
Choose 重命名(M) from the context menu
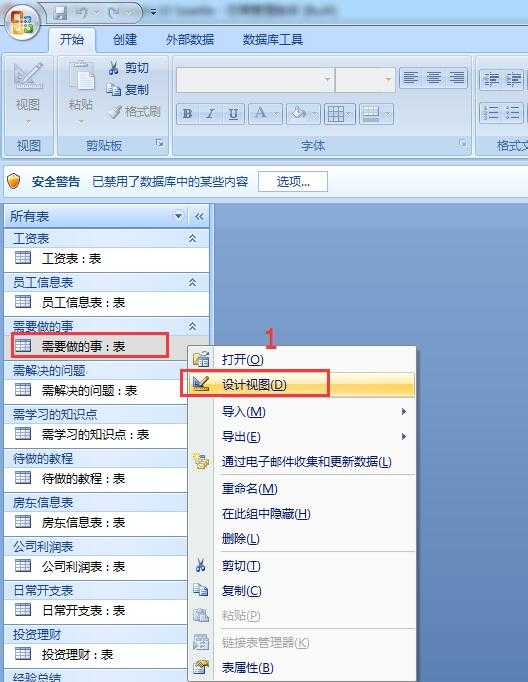302,488
